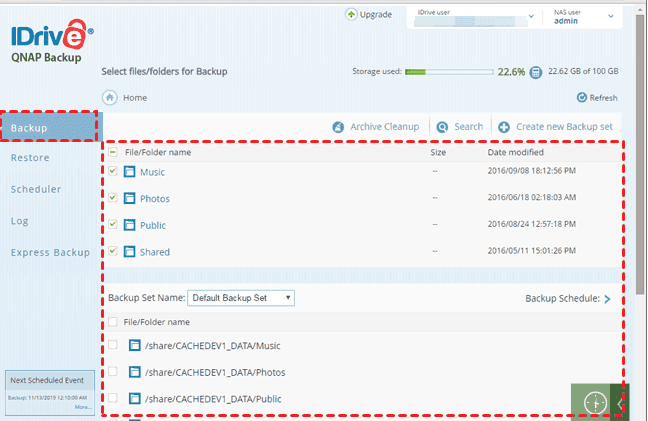Expand the IDrive user dropdown
The width and height of the screenshot is (648, 421).
(531, 17)
